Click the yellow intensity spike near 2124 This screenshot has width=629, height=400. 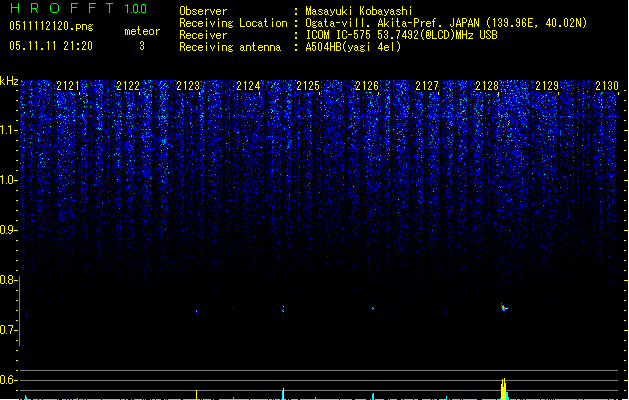click(x=283, y=394)
